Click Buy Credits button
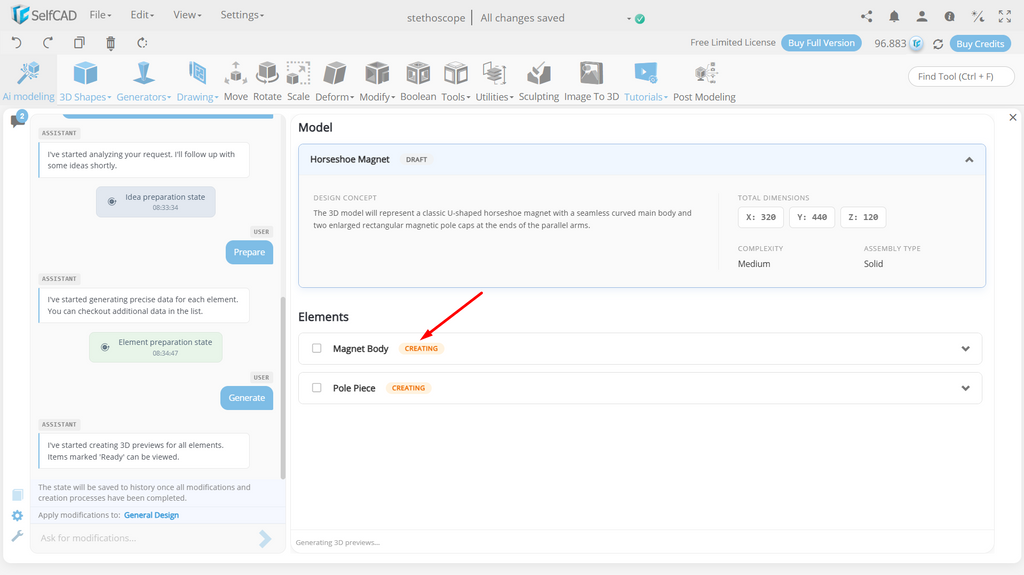 [980, 44]
